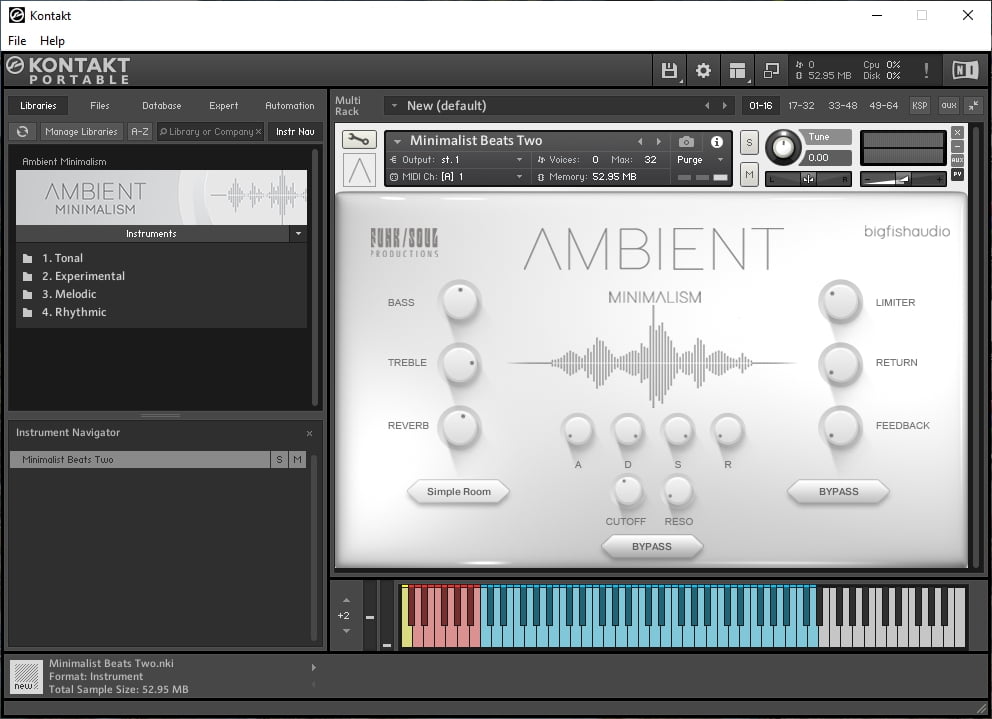Viewport: 992px width, 719px height.
Task: Open the File menu
Action: (17, 41)
